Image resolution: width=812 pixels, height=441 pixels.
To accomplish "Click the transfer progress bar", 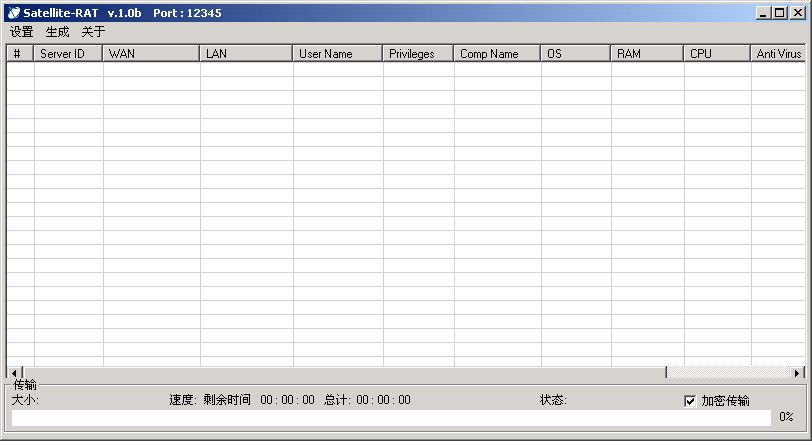I will coord(390,418).
